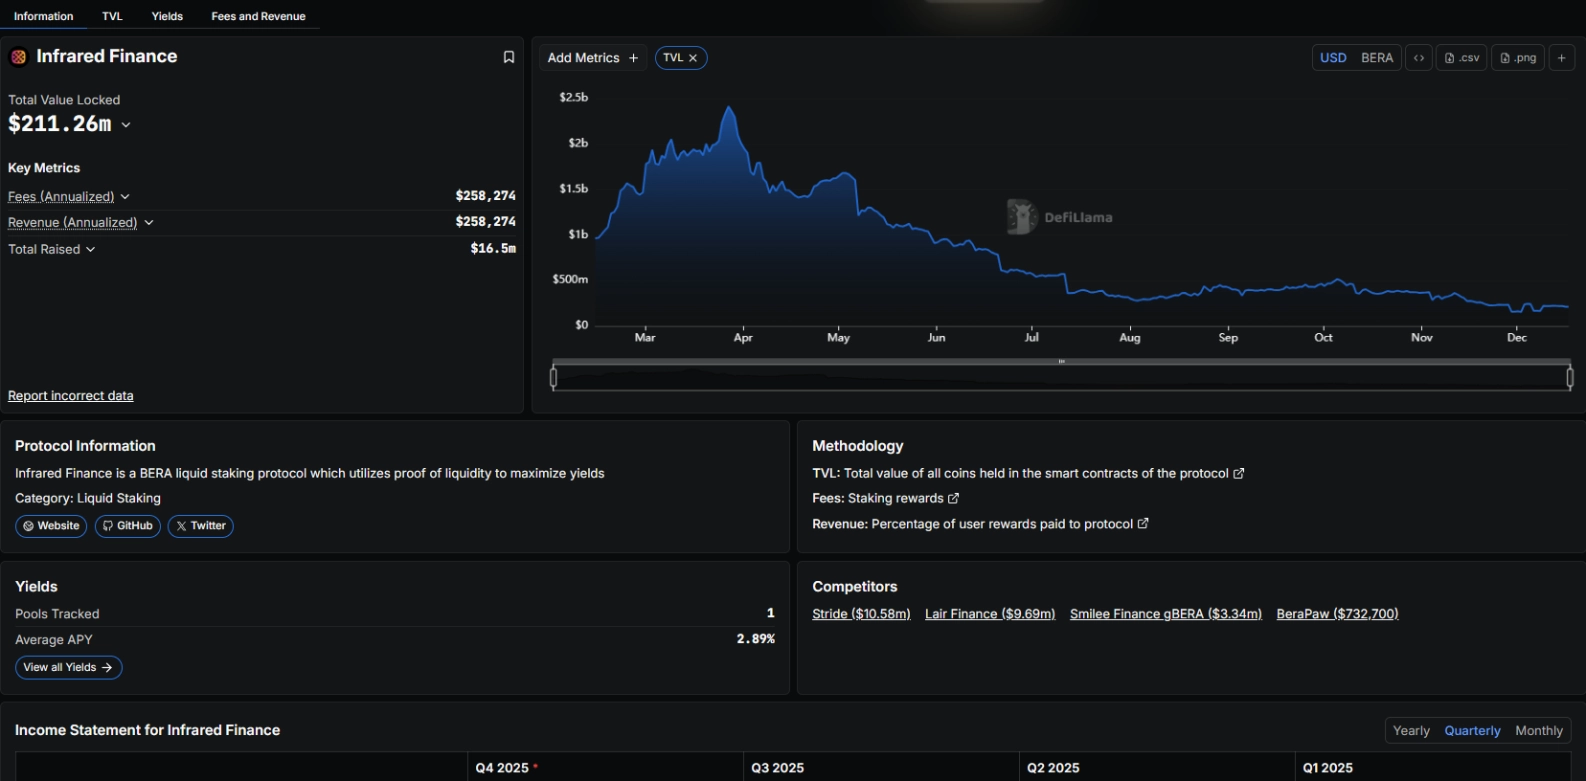Image resolution: width=1586 pixels, height=781 pixels.
Task: Open Fees and Revenue tab
Action: [x=258, y=16]
